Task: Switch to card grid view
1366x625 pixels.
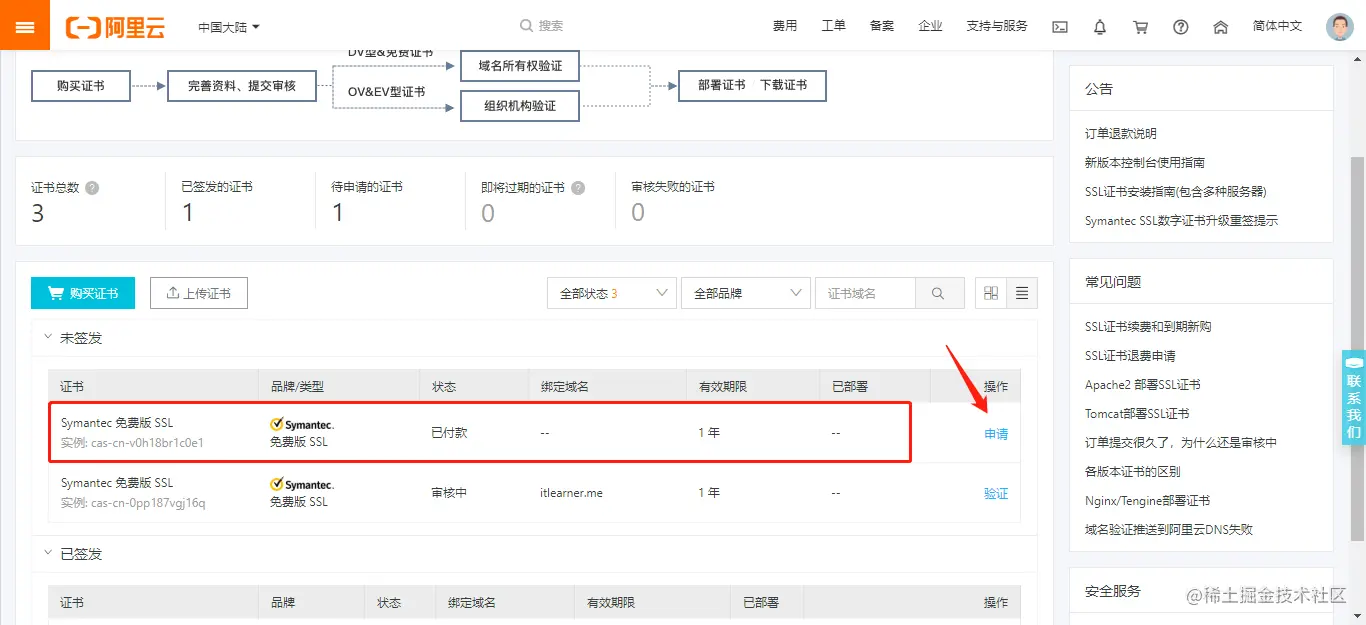Action: pos(991,293)
